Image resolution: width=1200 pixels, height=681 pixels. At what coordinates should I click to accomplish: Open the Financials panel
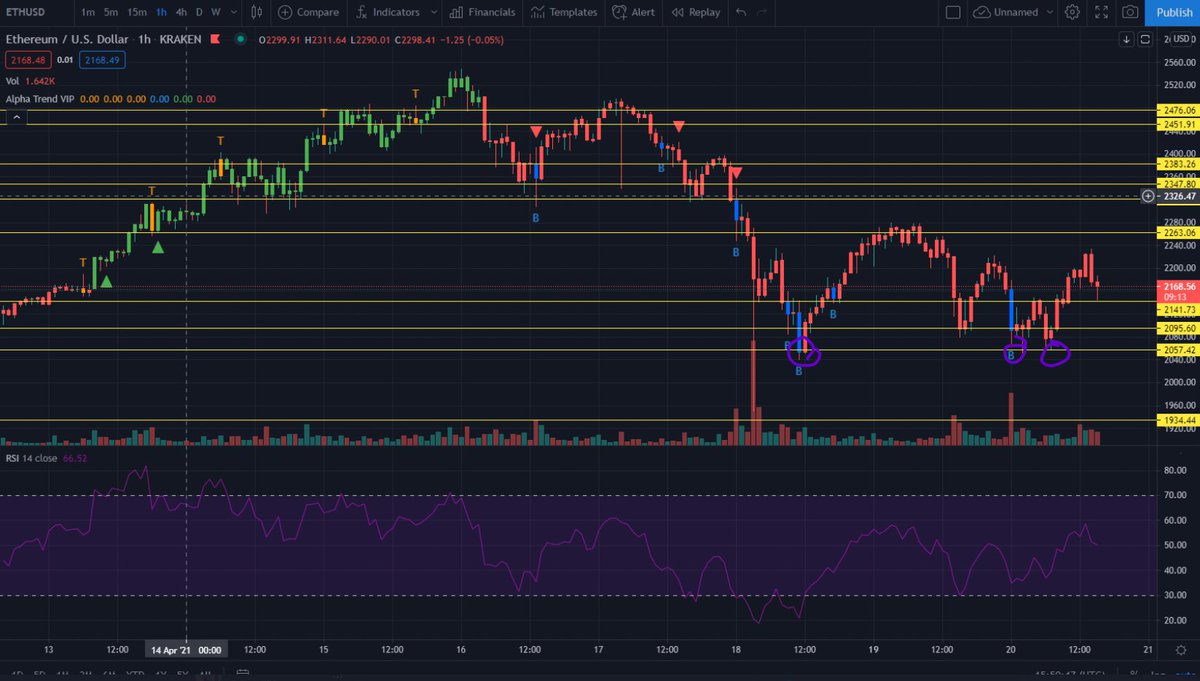(x=483, y=12)
